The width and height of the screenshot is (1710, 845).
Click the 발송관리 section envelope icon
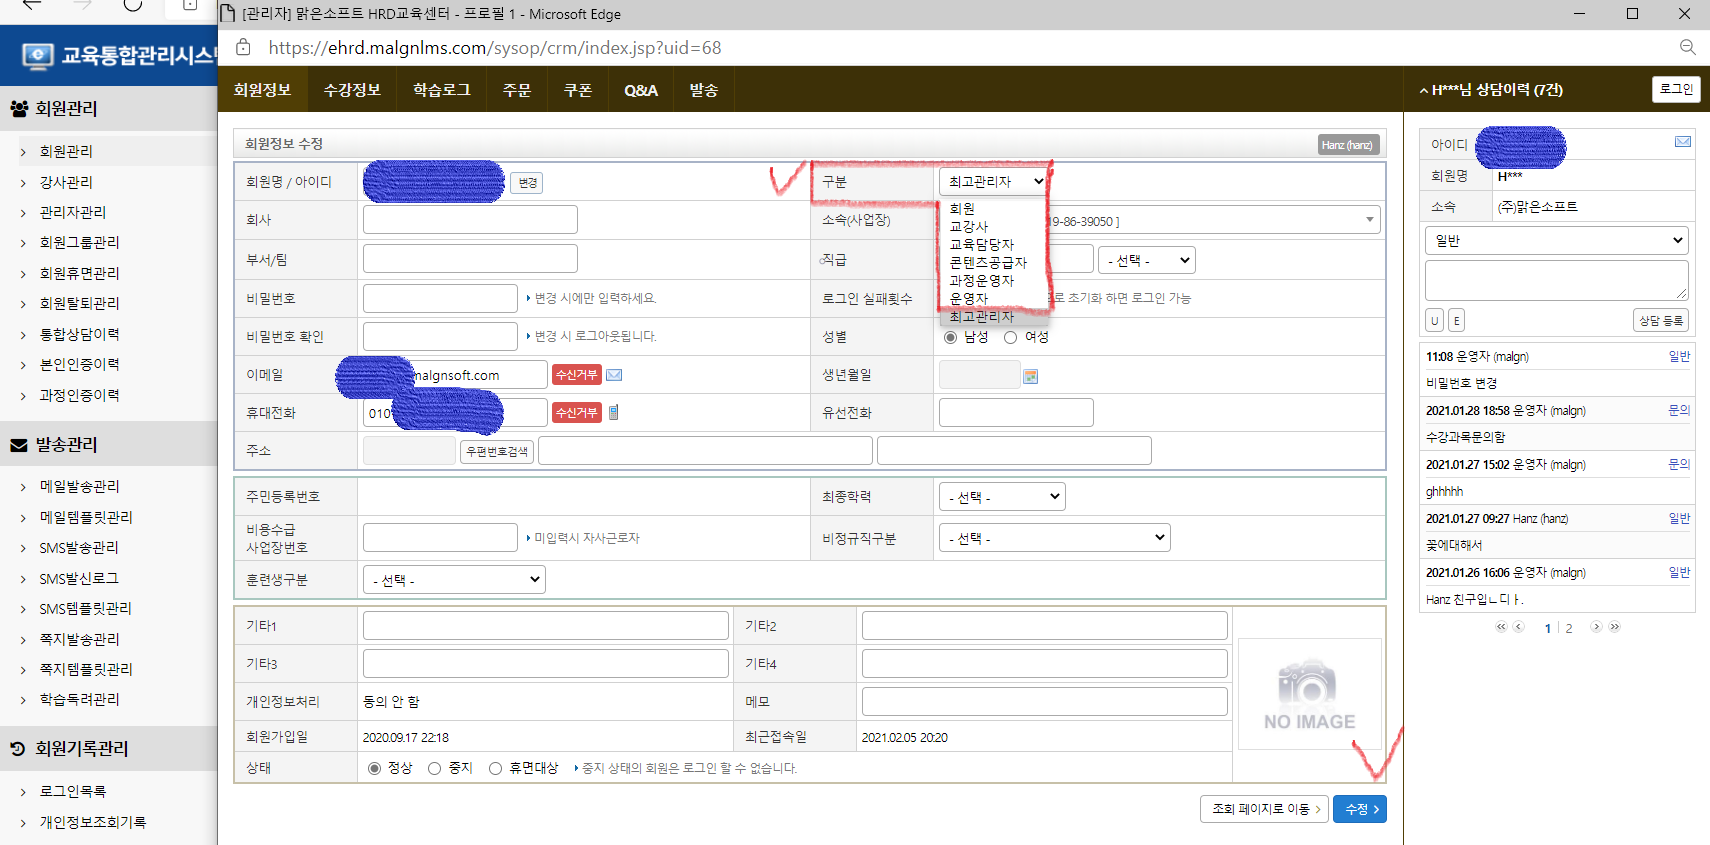[x=19, y=445]
